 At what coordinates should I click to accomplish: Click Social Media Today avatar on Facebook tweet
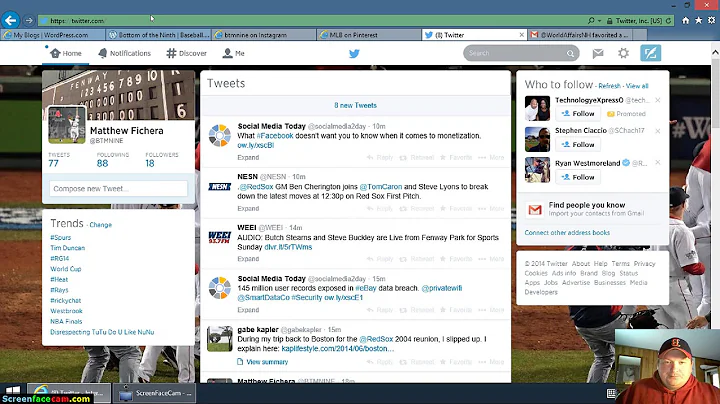(220, 135)
